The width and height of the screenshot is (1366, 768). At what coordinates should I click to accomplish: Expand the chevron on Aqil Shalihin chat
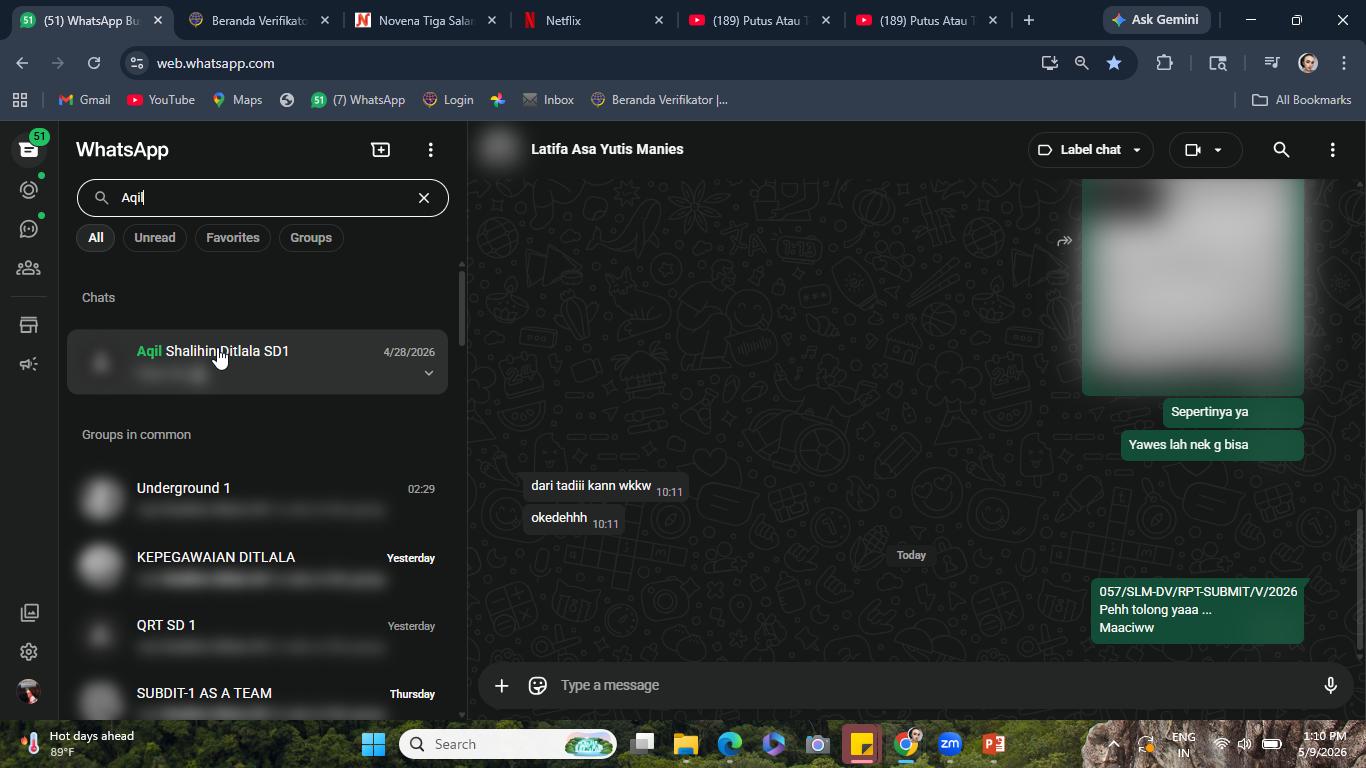click(x=428, y=373)
